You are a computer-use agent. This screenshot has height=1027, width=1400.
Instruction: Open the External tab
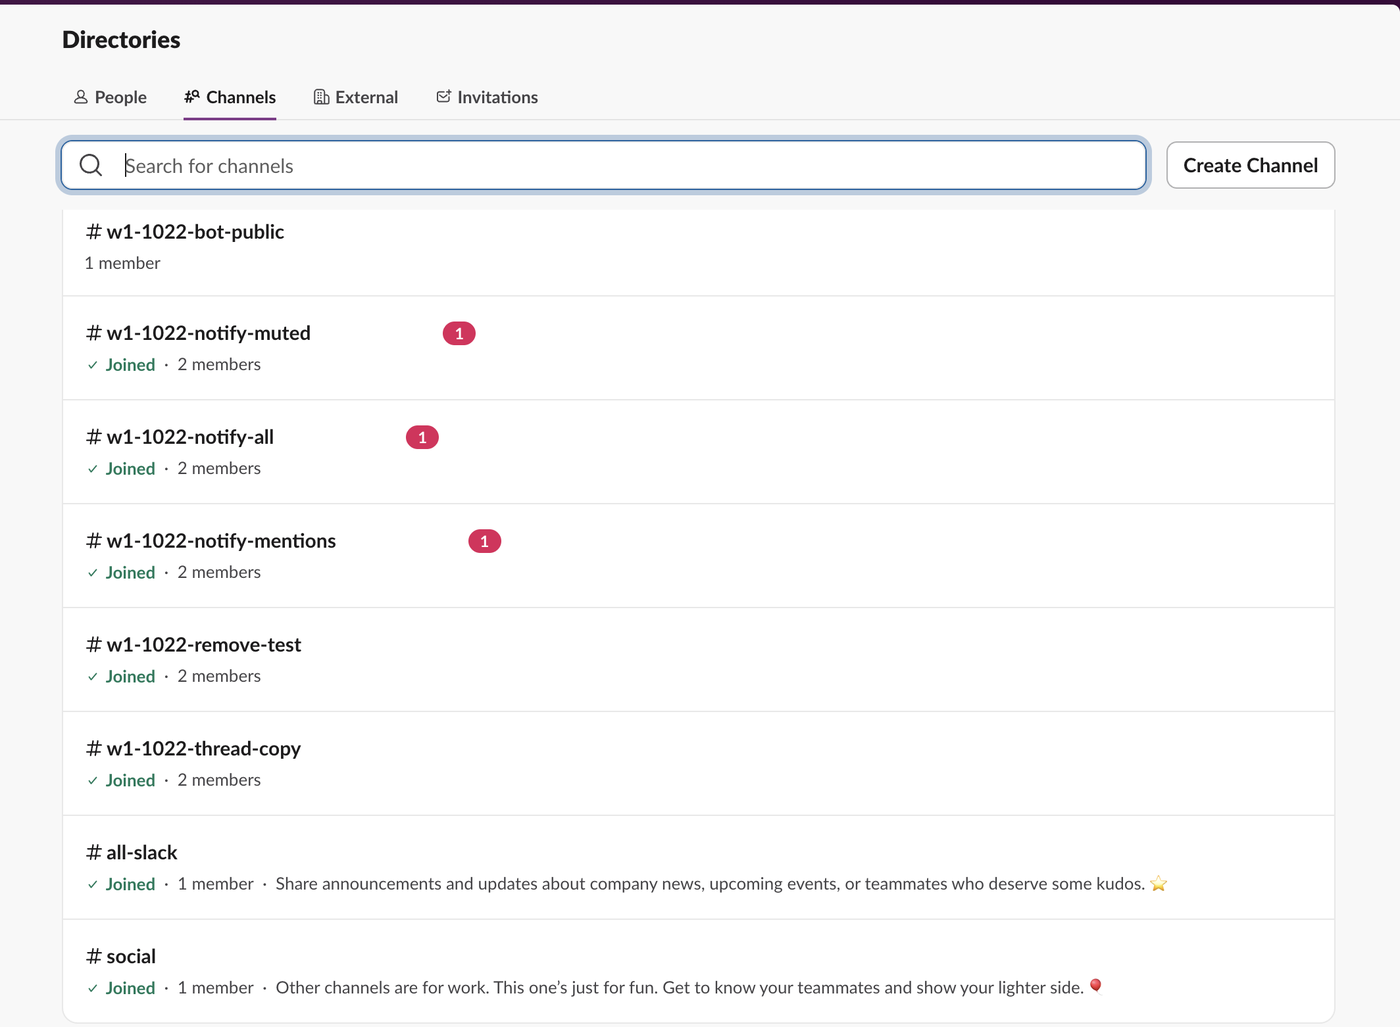click(356, 97)
